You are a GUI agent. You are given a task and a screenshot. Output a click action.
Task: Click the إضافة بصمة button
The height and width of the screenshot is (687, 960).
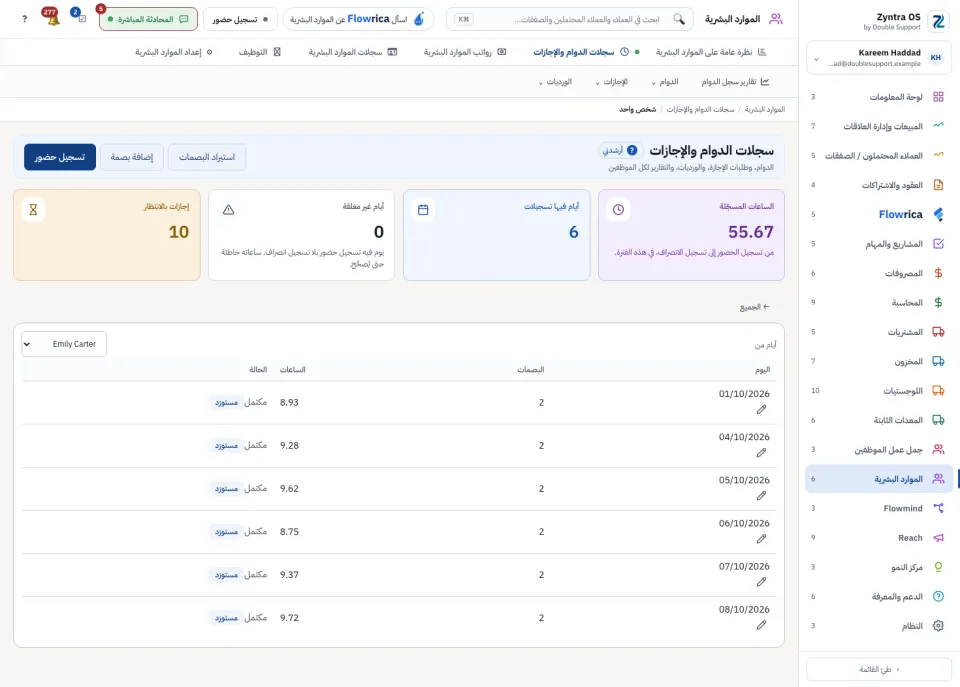[x=132, y=157]
